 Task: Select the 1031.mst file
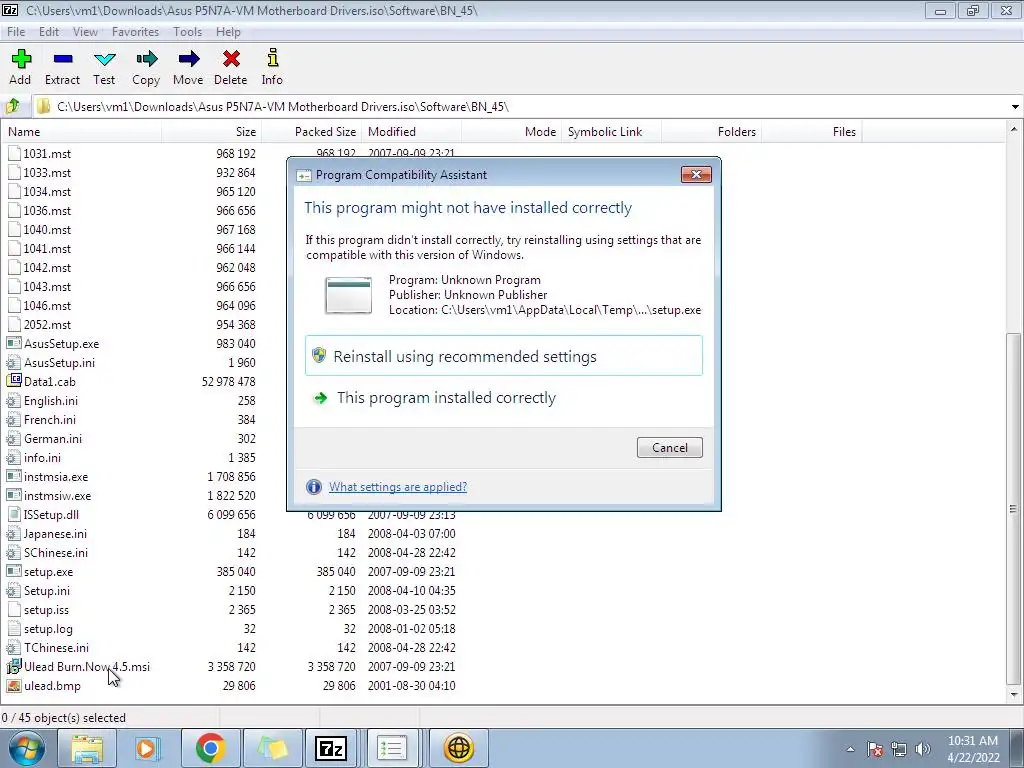47,153
